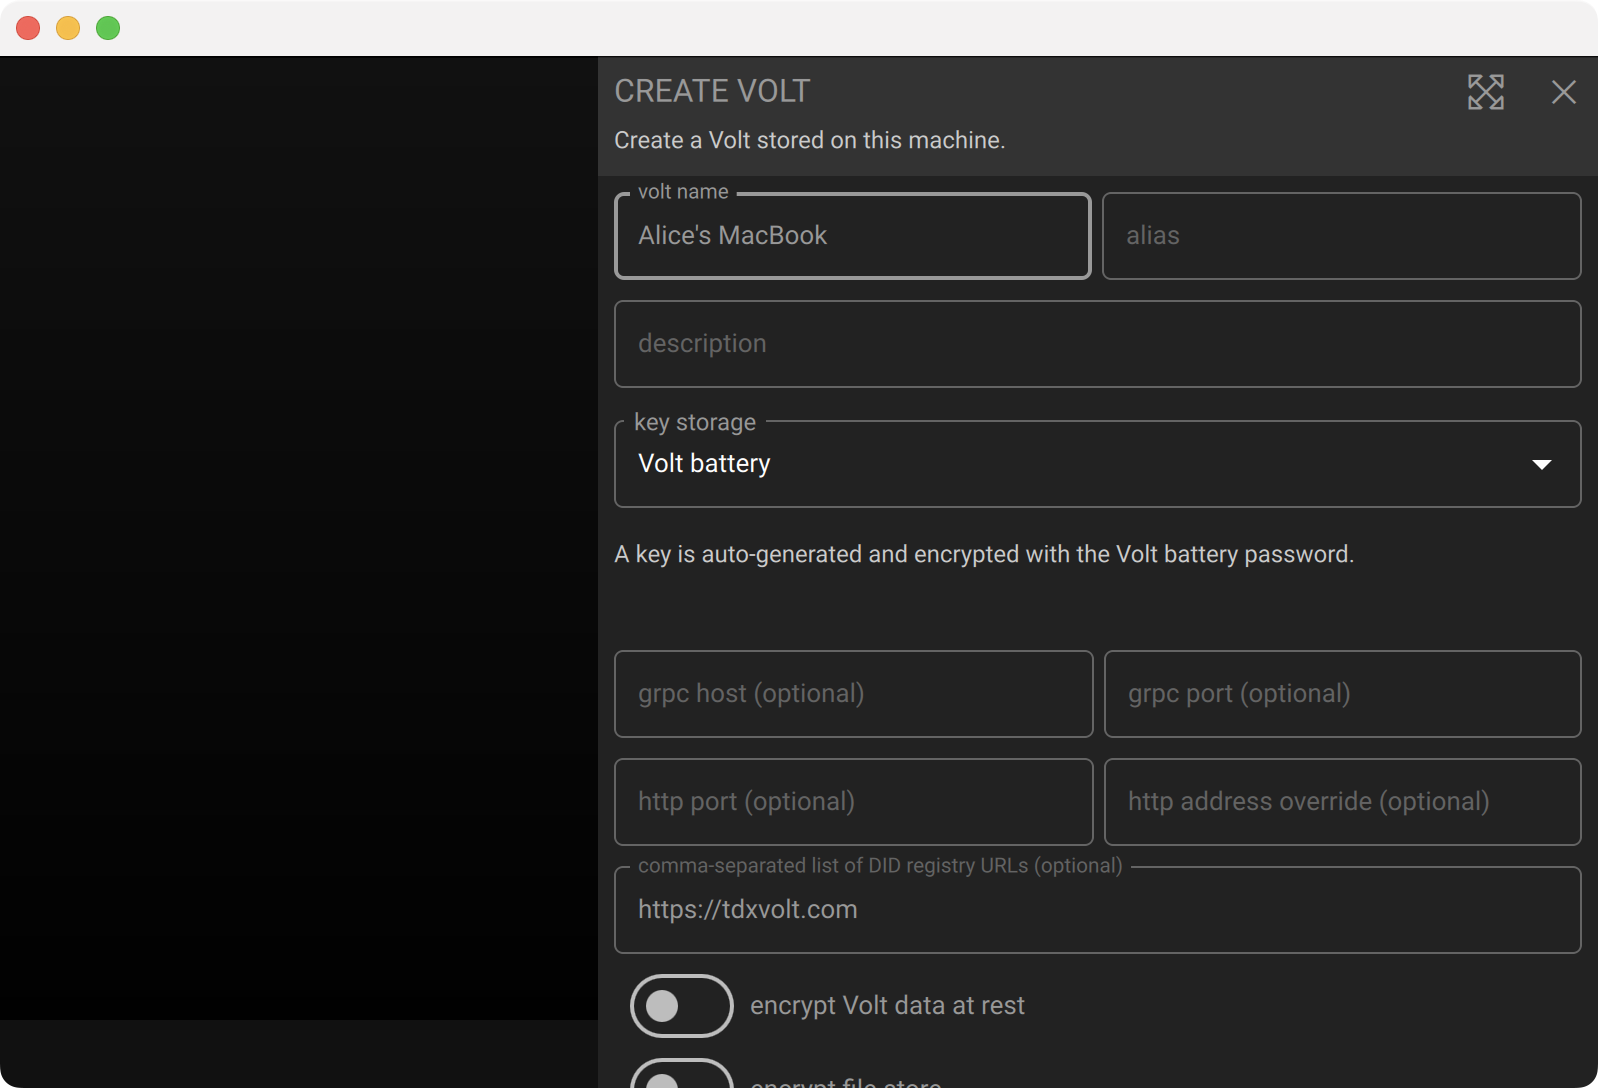Enable encrypt Volt data at rest toggle
The width and height of the screenshot is (1598, 1088).
[682, 1006]
